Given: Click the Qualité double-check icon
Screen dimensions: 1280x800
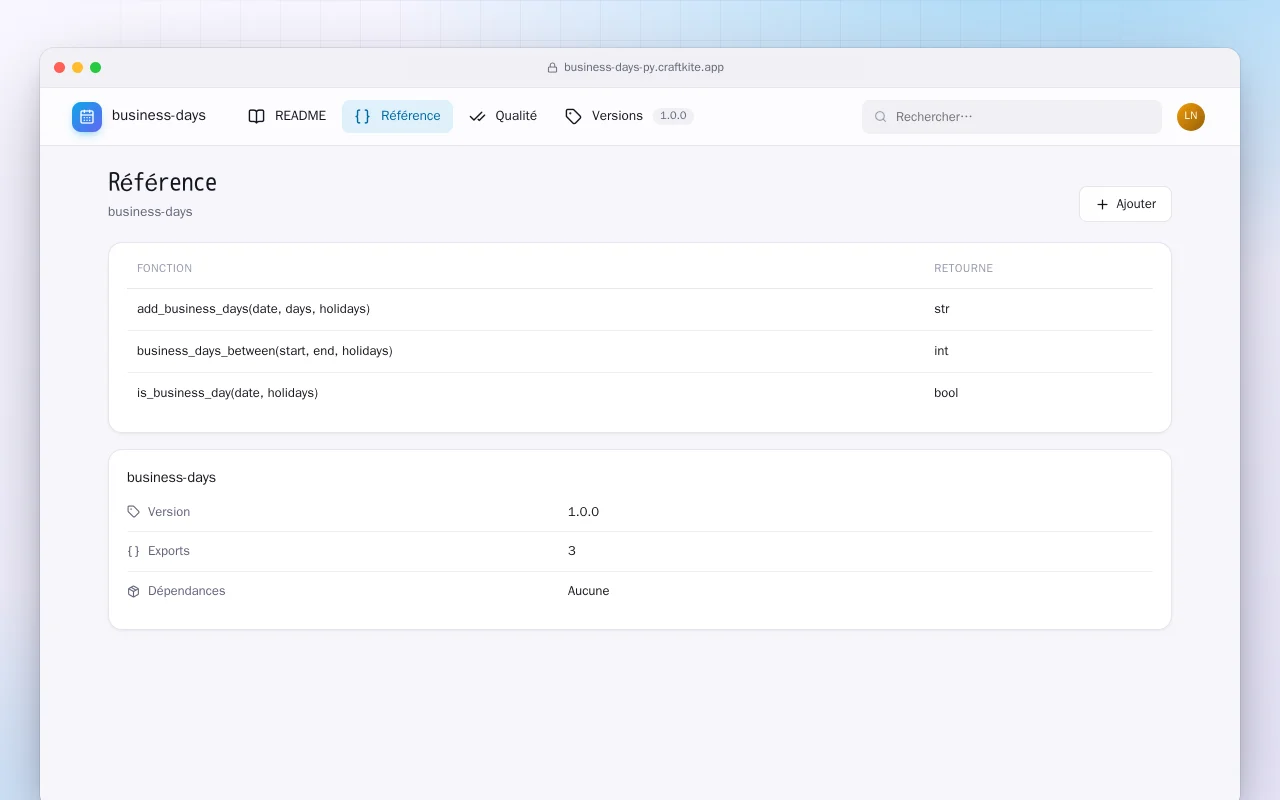Looking at the screenshot, I should click(477, 116).
